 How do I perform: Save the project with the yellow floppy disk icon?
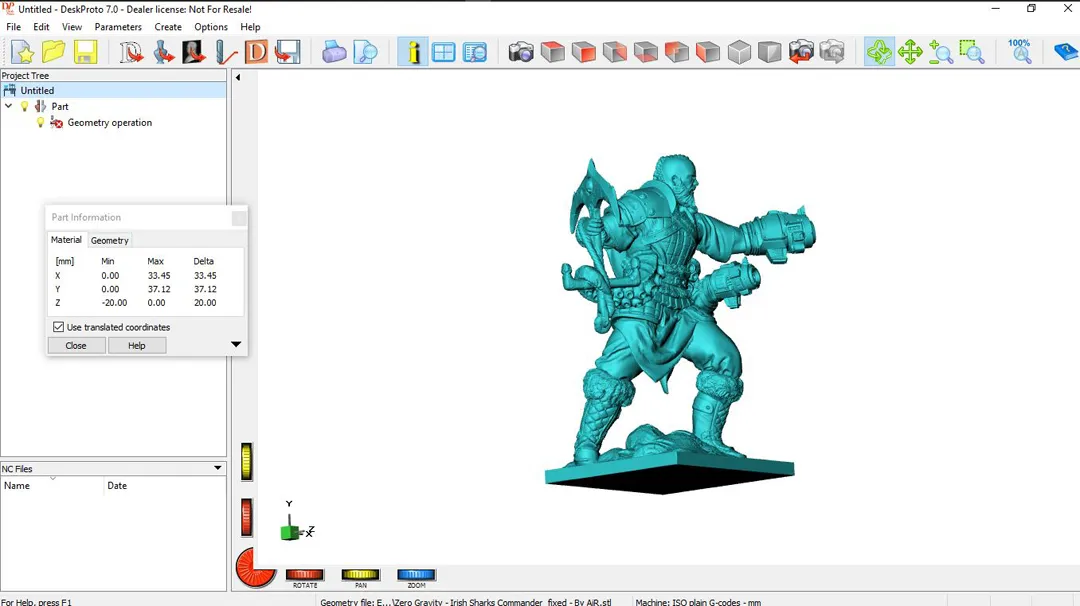coord(85,52)
